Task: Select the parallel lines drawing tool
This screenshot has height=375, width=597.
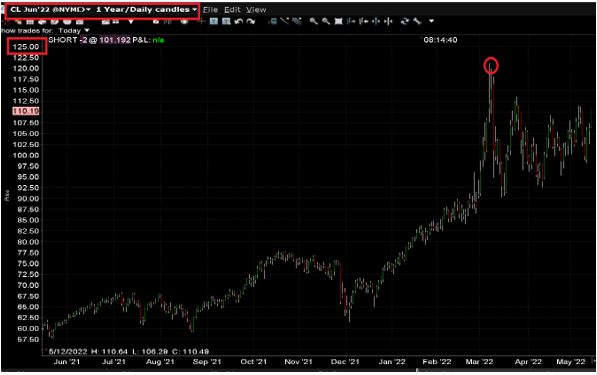Action: (297, 21)
